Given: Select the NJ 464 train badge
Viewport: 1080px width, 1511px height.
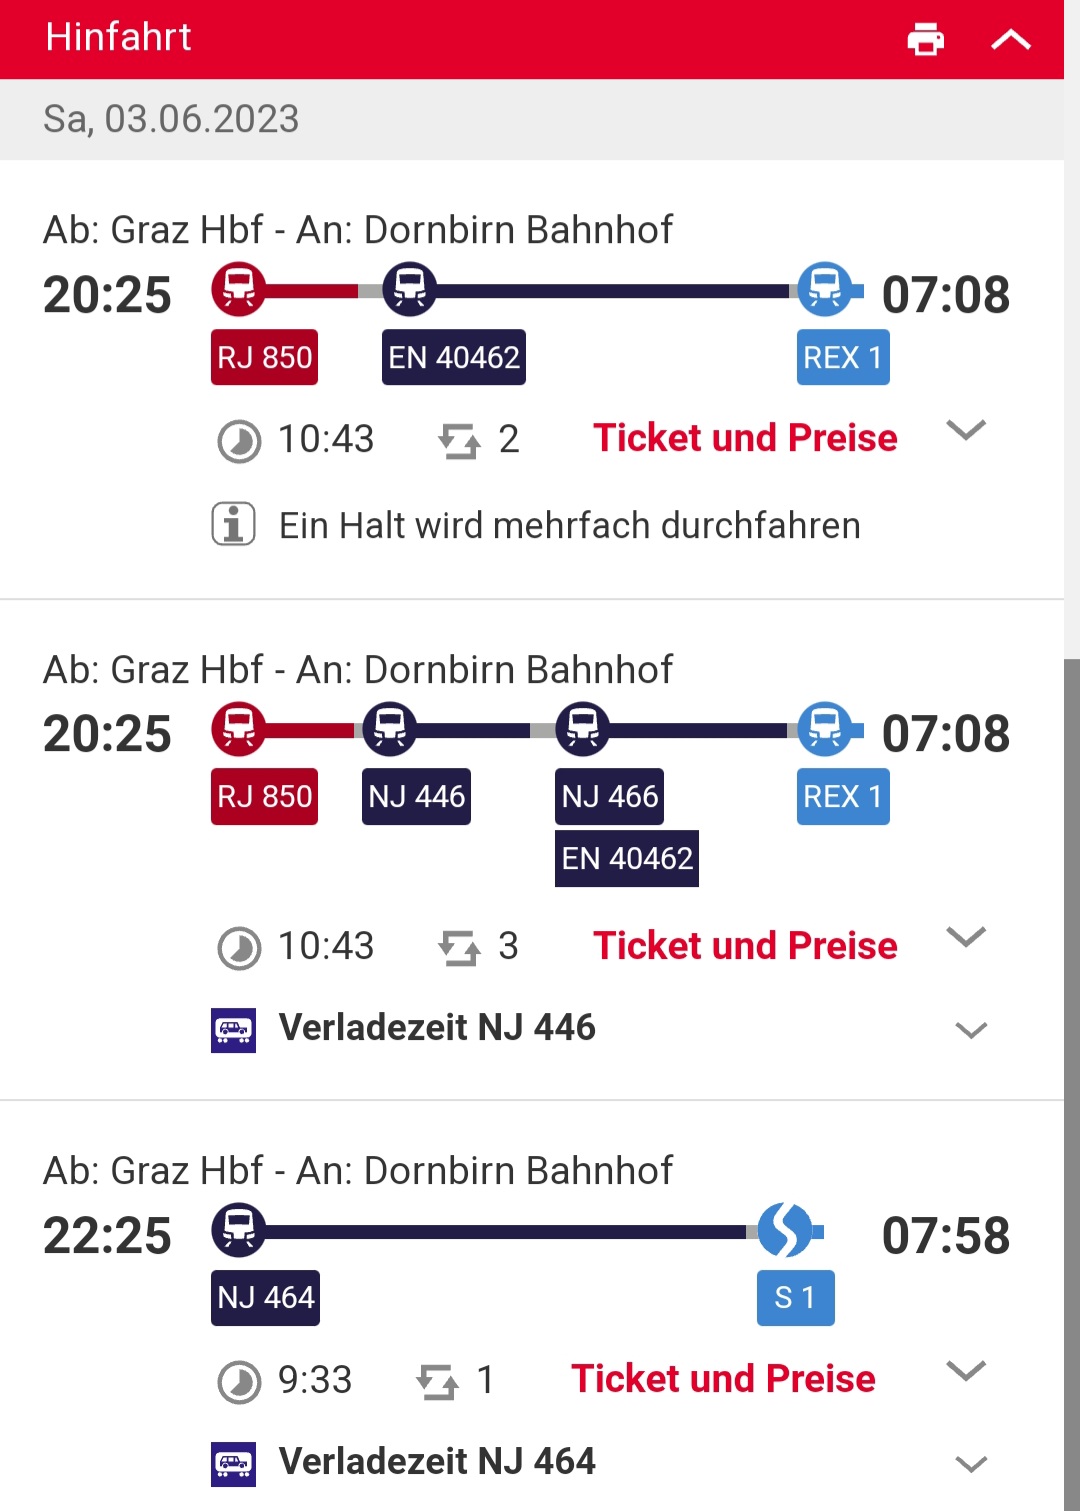Looking at the screenshot, I should pyautogui.click(x=265, y=1297).
